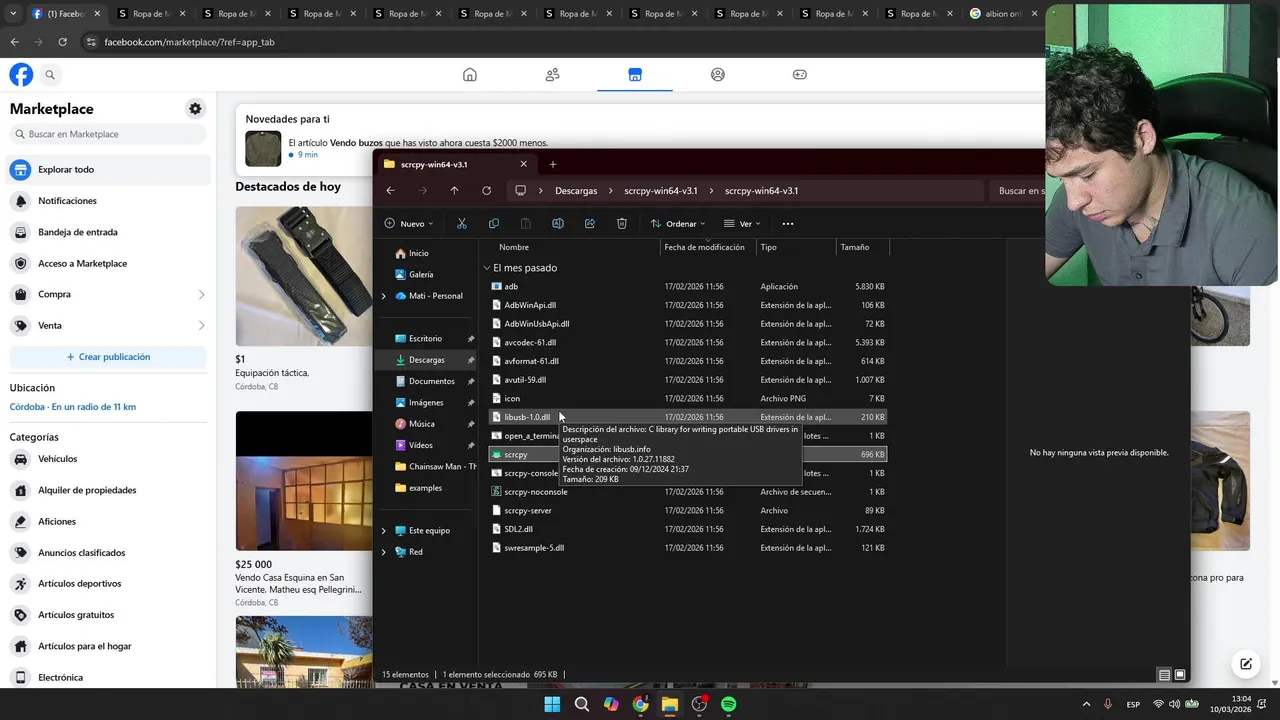Show hidden system tray icons
The width and height of the screenshot is (1280, 720).
tap(1087, 705)
